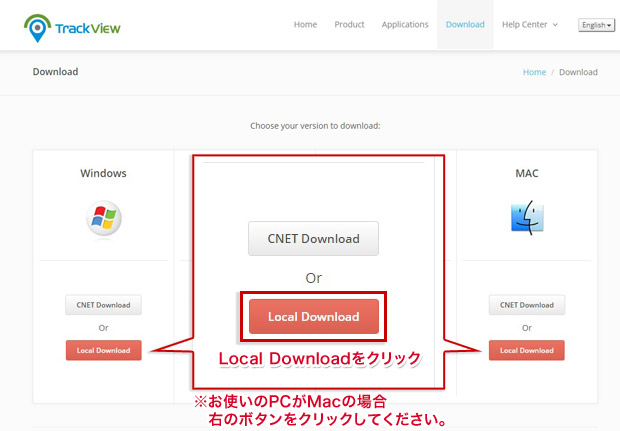
Task: Open the Home menu item
Action: (305, 25)
